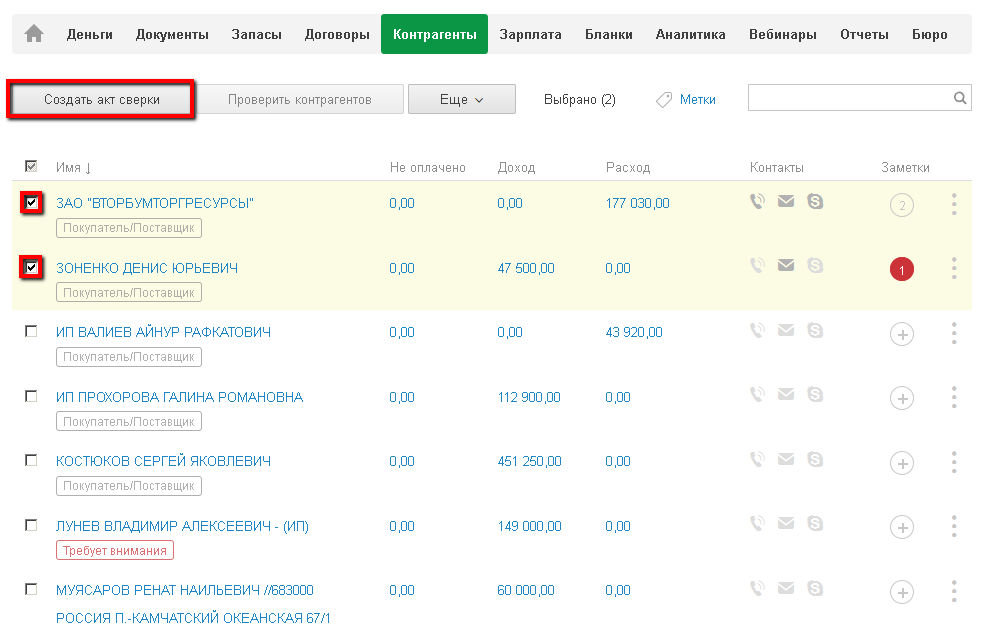Click the search magnifier icon
This screenshot has height=633, width=986.
(960, 98)
